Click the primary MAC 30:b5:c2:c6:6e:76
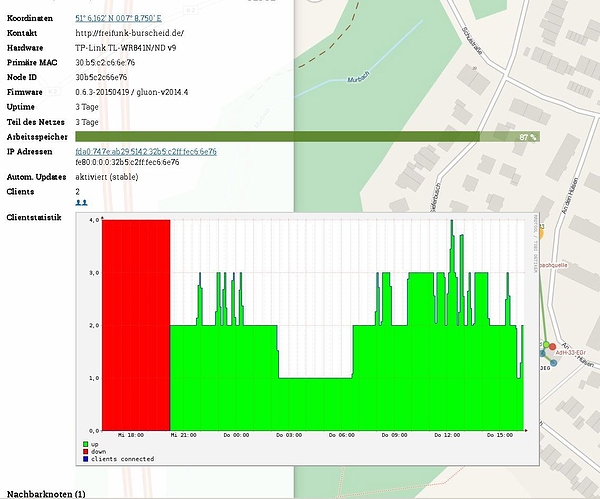This screenshot has width=600, height=499. click(105, 62)
